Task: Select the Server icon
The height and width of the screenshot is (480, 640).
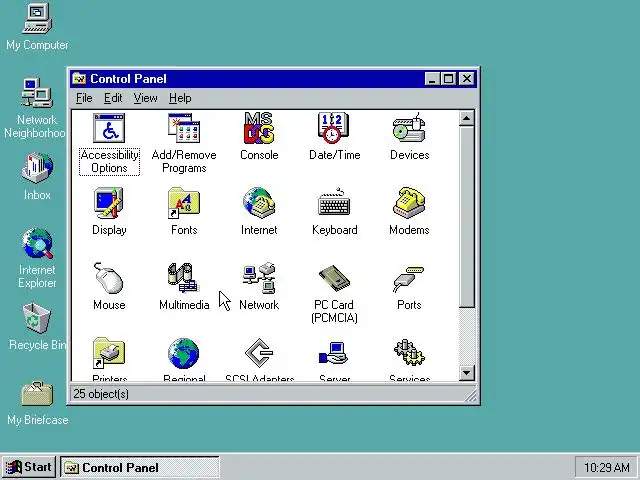Action: [333, 353]
